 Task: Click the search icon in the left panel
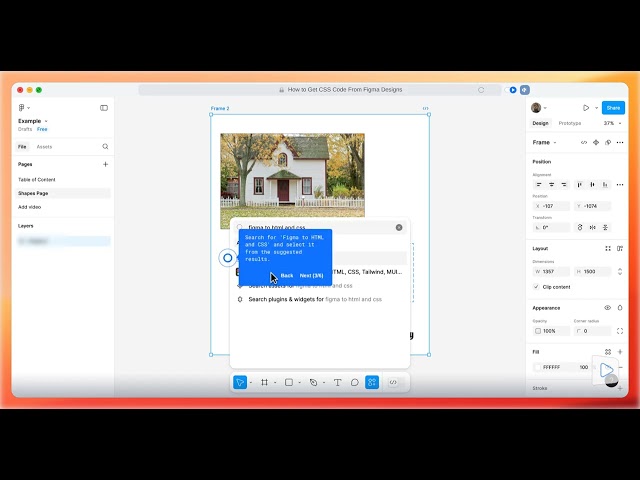click(x=105, y=147)
